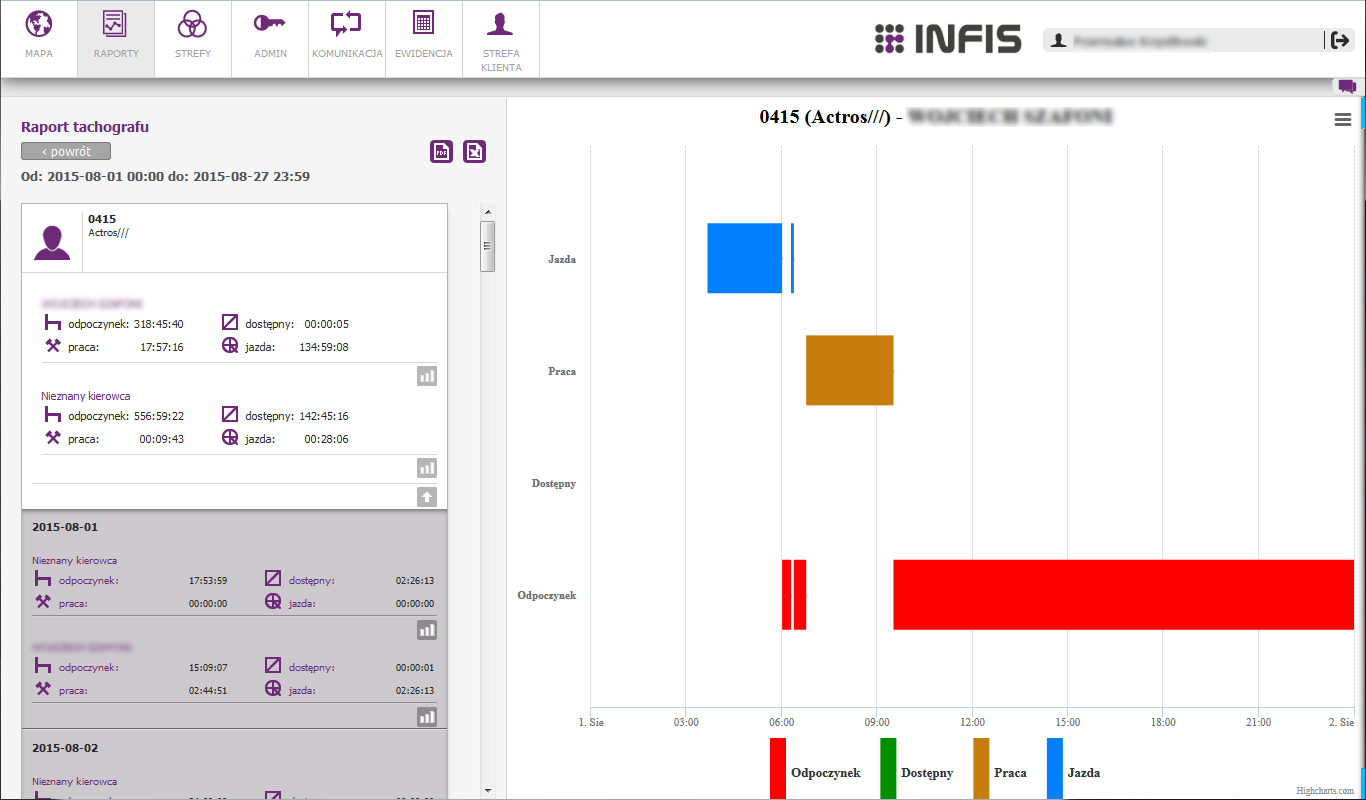Switch to the RAPORTY tab
This screenshot has height=800, width=1366.
click(116, 38)
